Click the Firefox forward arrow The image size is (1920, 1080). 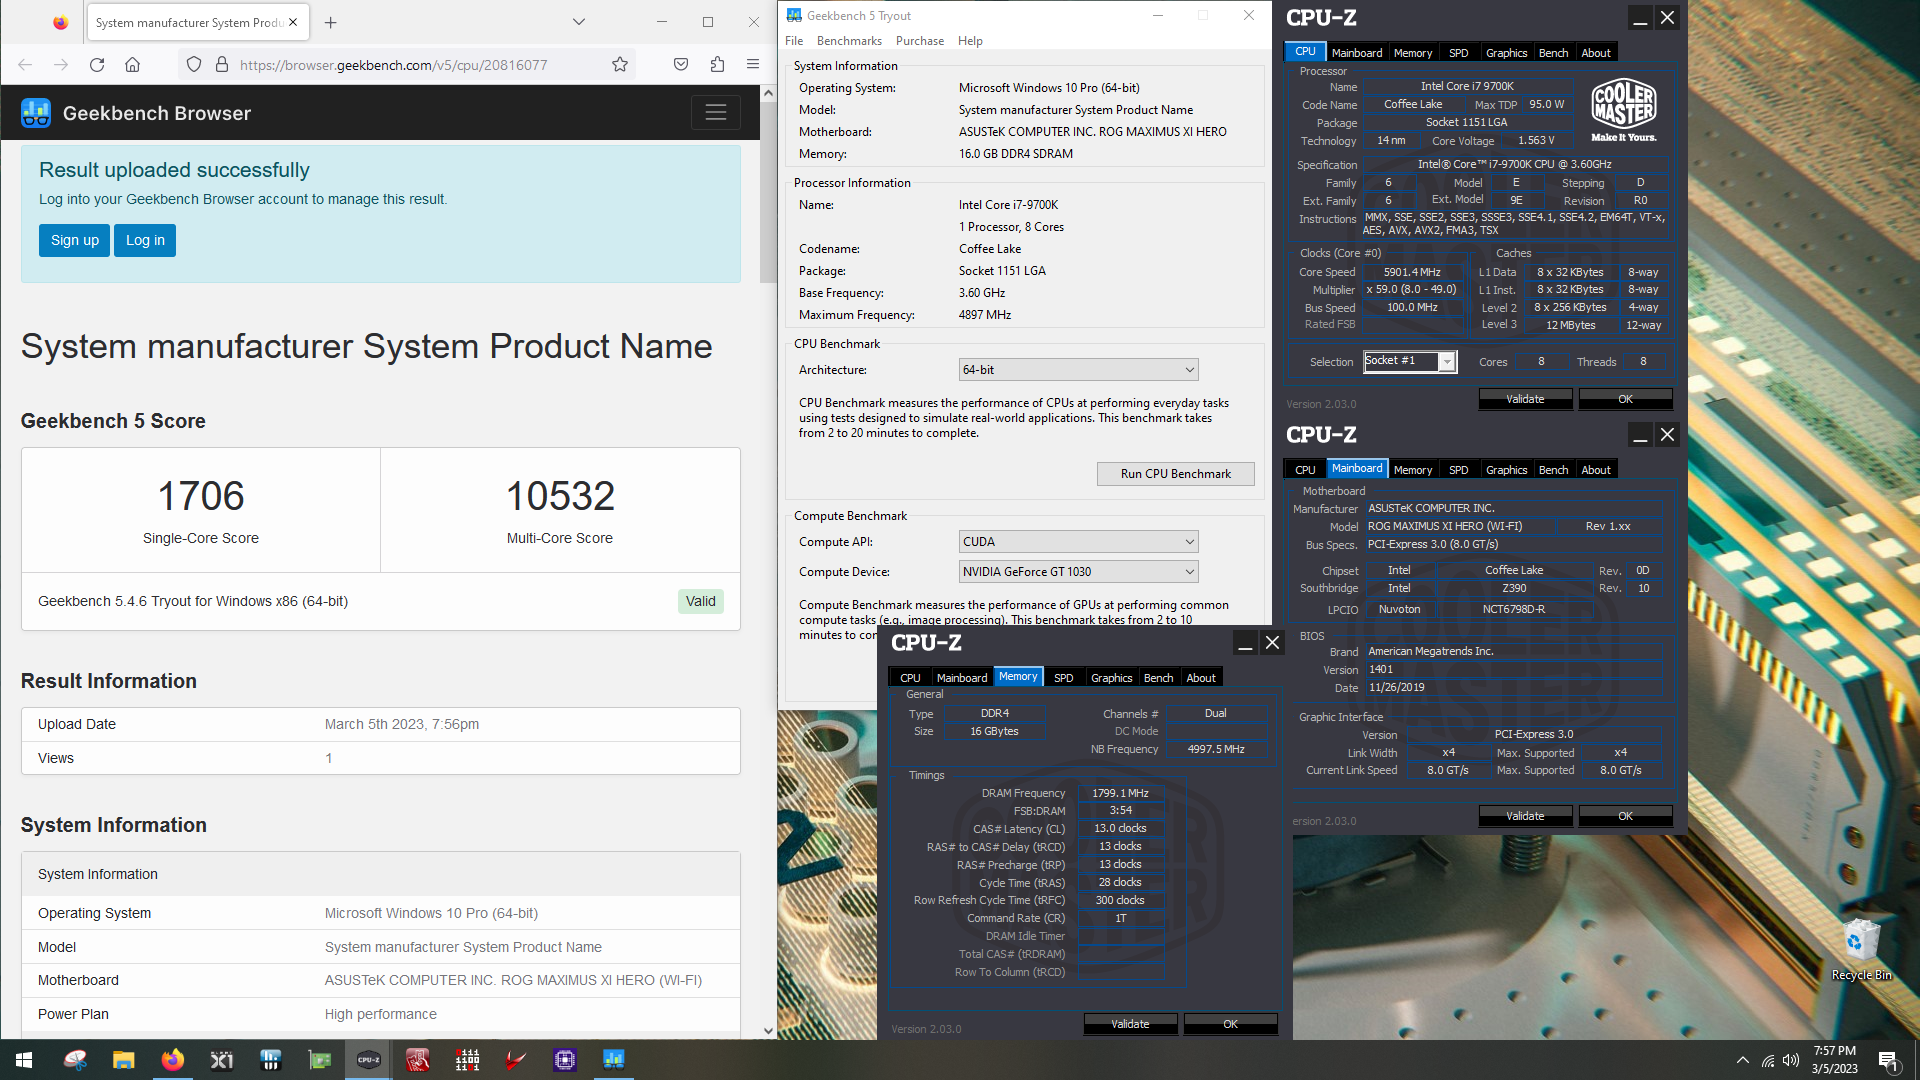tap(61, 65)
